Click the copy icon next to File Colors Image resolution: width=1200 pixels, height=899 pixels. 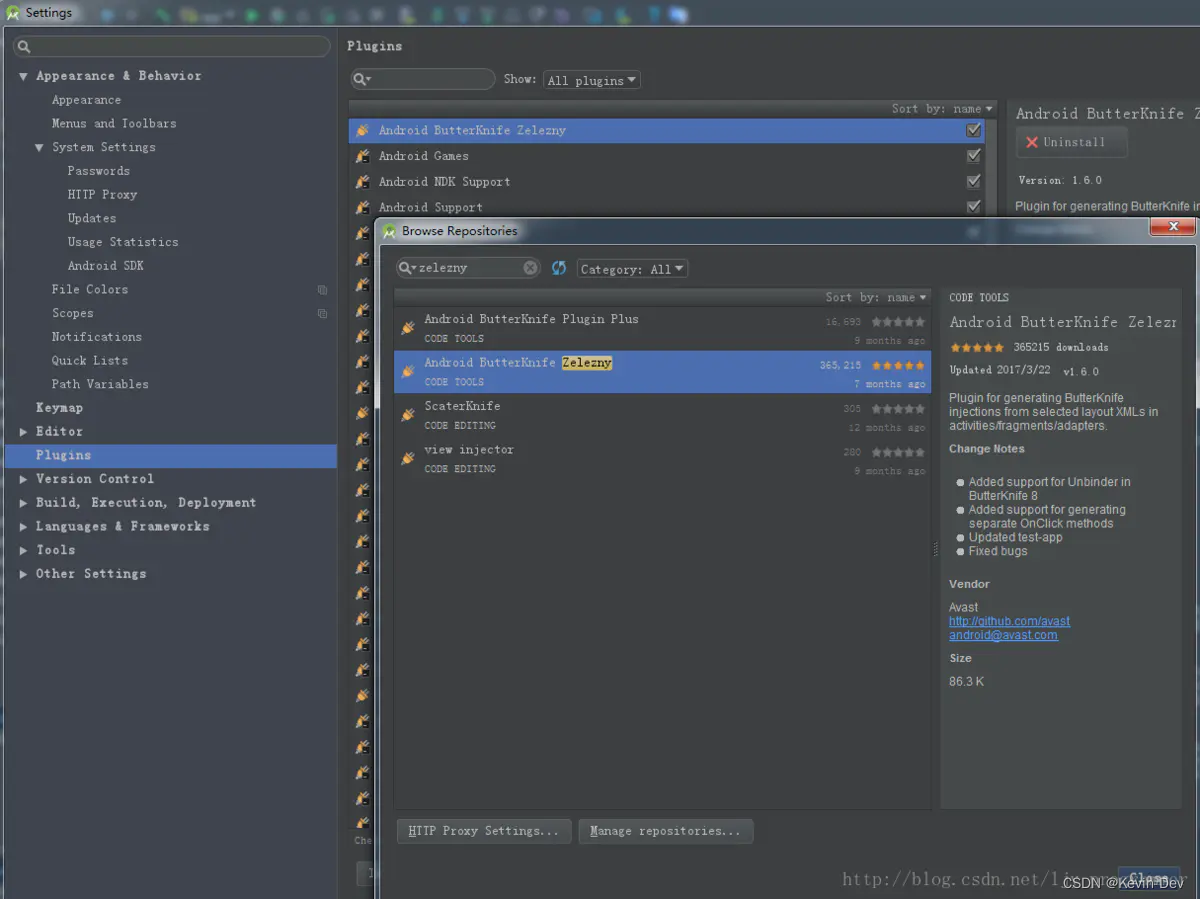click(x=322, y=290)
